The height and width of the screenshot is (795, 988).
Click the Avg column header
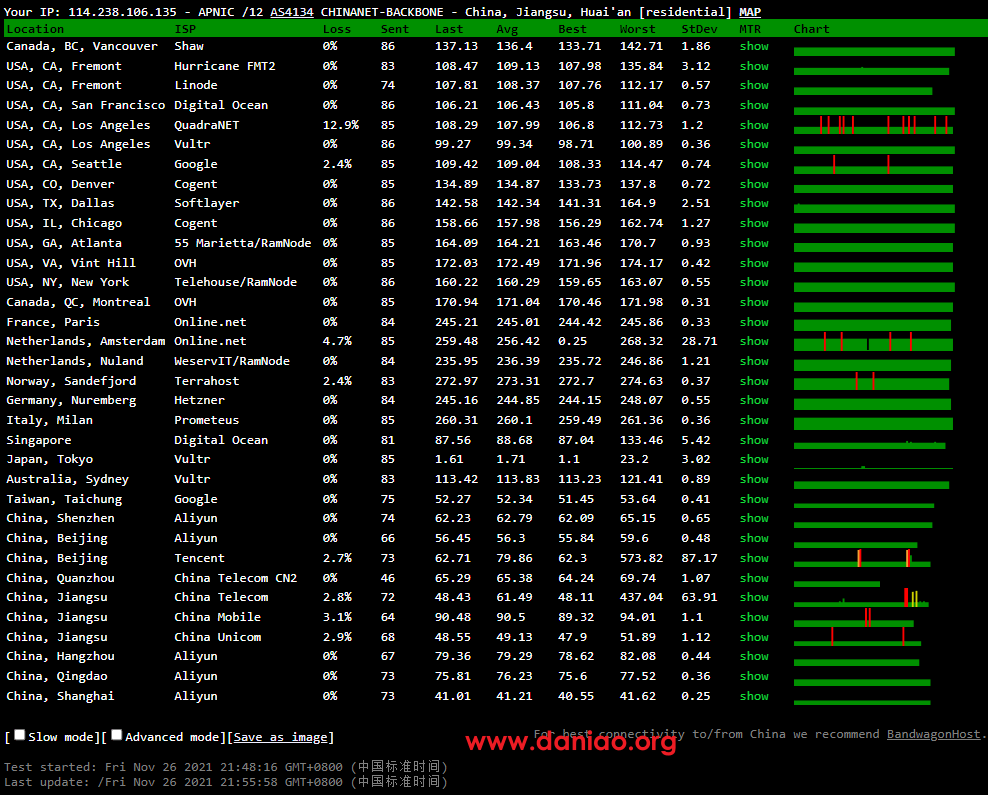[x=507, y=29]
